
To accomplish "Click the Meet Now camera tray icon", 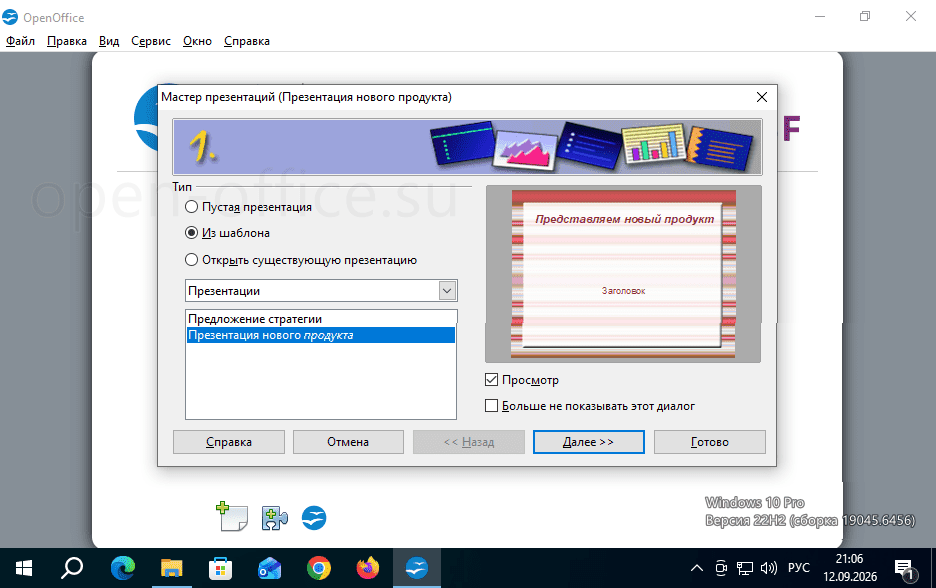I will [721, 568].
